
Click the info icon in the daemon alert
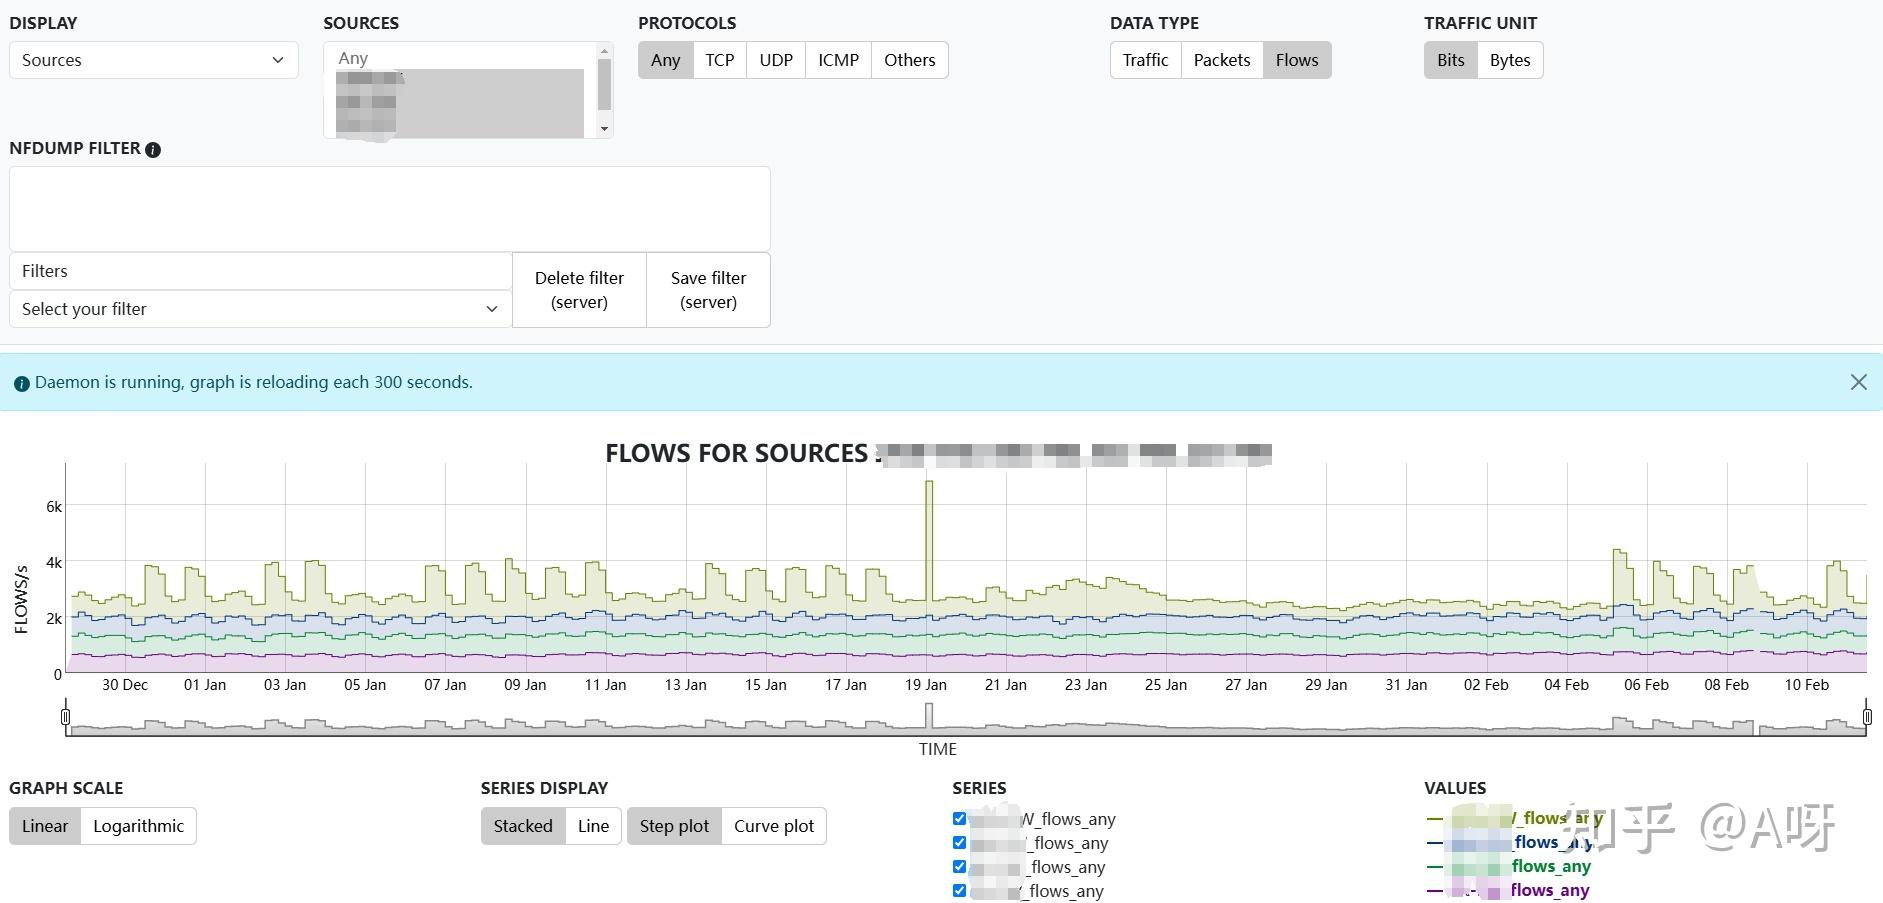tap(22, 383)
